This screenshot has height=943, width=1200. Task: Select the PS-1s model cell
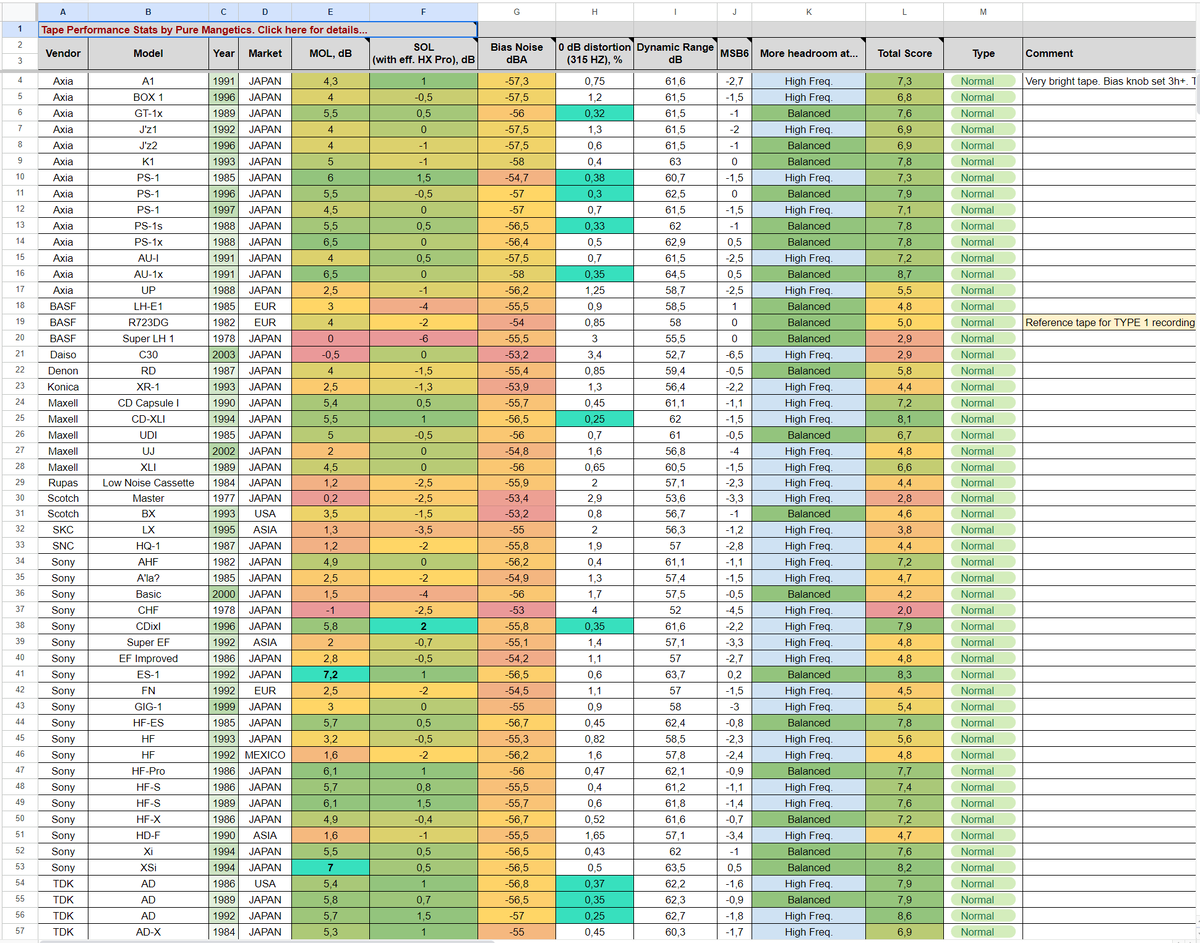[148, 226]
